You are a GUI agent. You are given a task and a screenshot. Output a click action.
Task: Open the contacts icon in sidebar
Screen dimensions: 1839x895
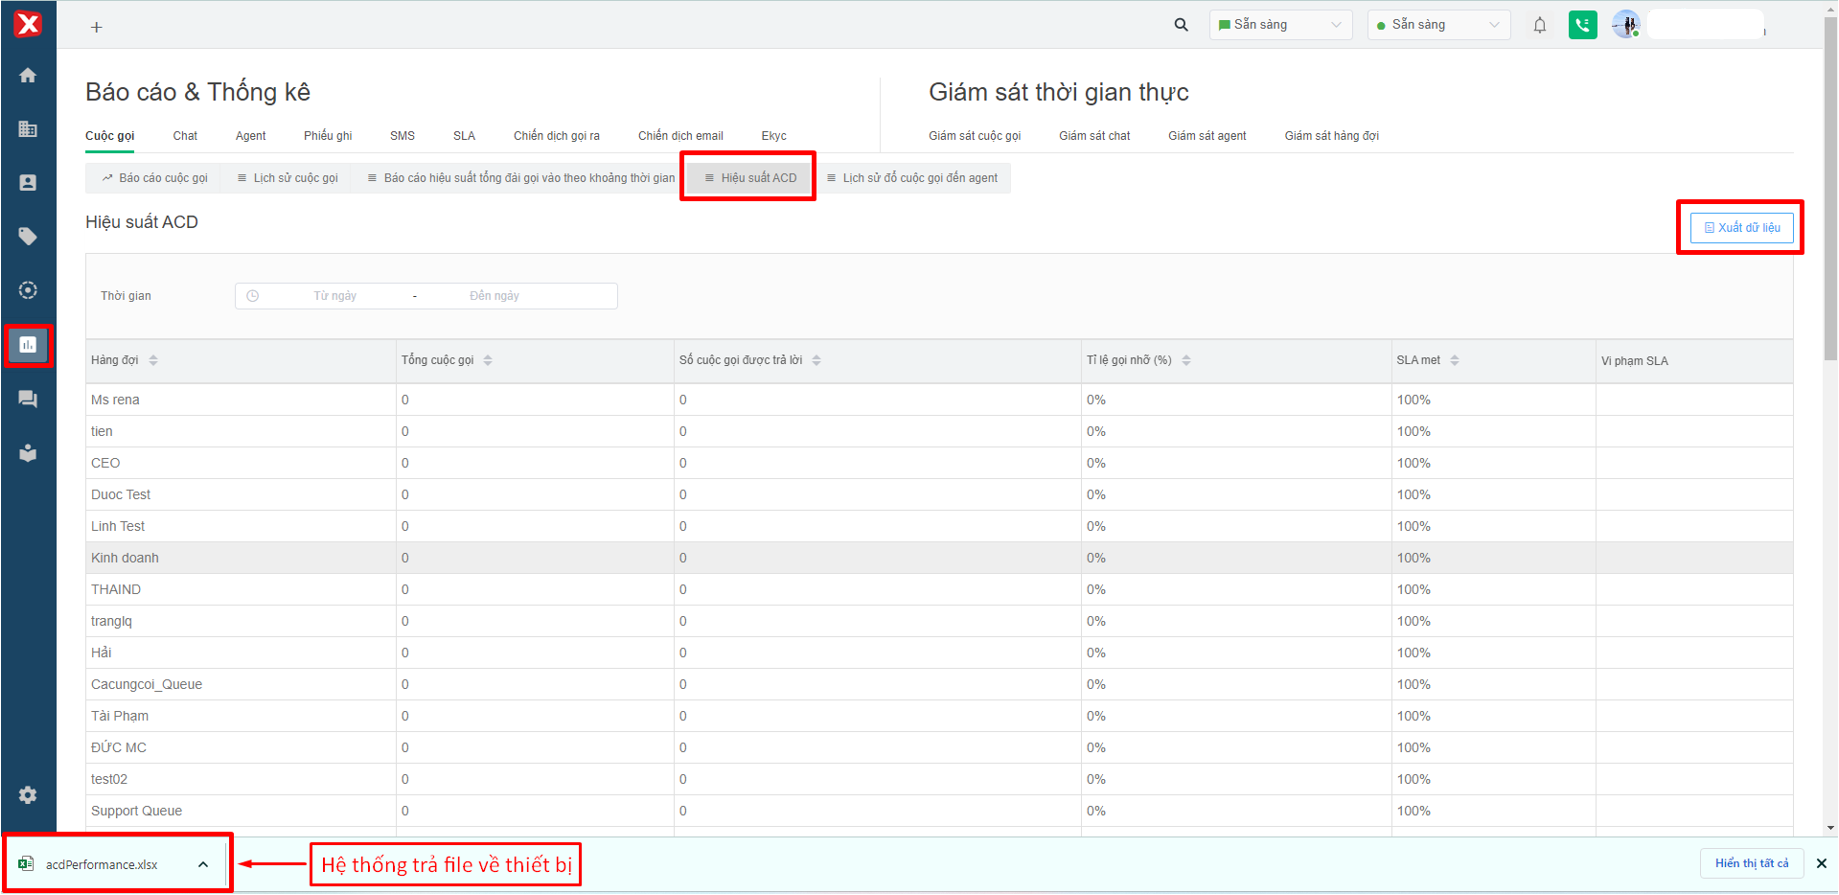coord(28,183)
